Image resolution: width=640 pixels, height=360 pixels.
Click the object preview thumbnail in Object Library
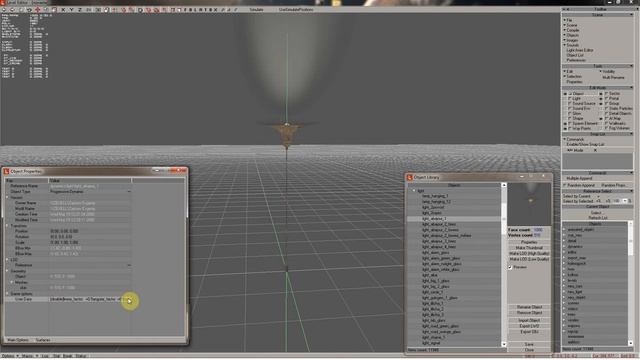(529, 204)
